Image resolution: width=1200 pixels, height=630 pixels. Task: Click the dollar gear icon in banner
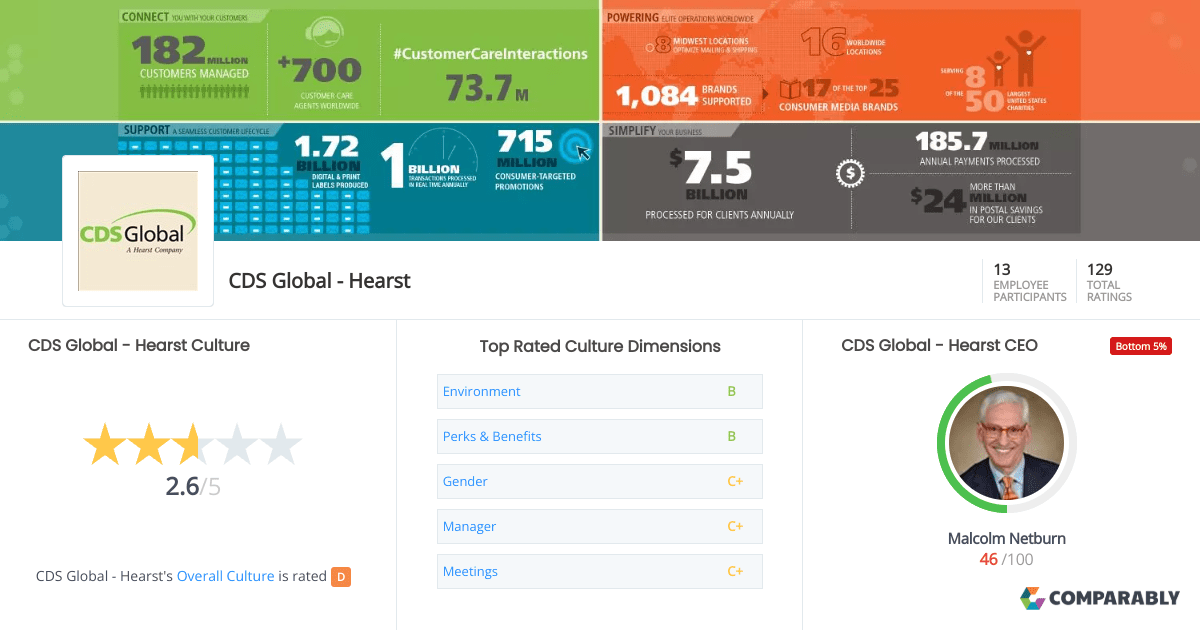(x=850, y=173)
